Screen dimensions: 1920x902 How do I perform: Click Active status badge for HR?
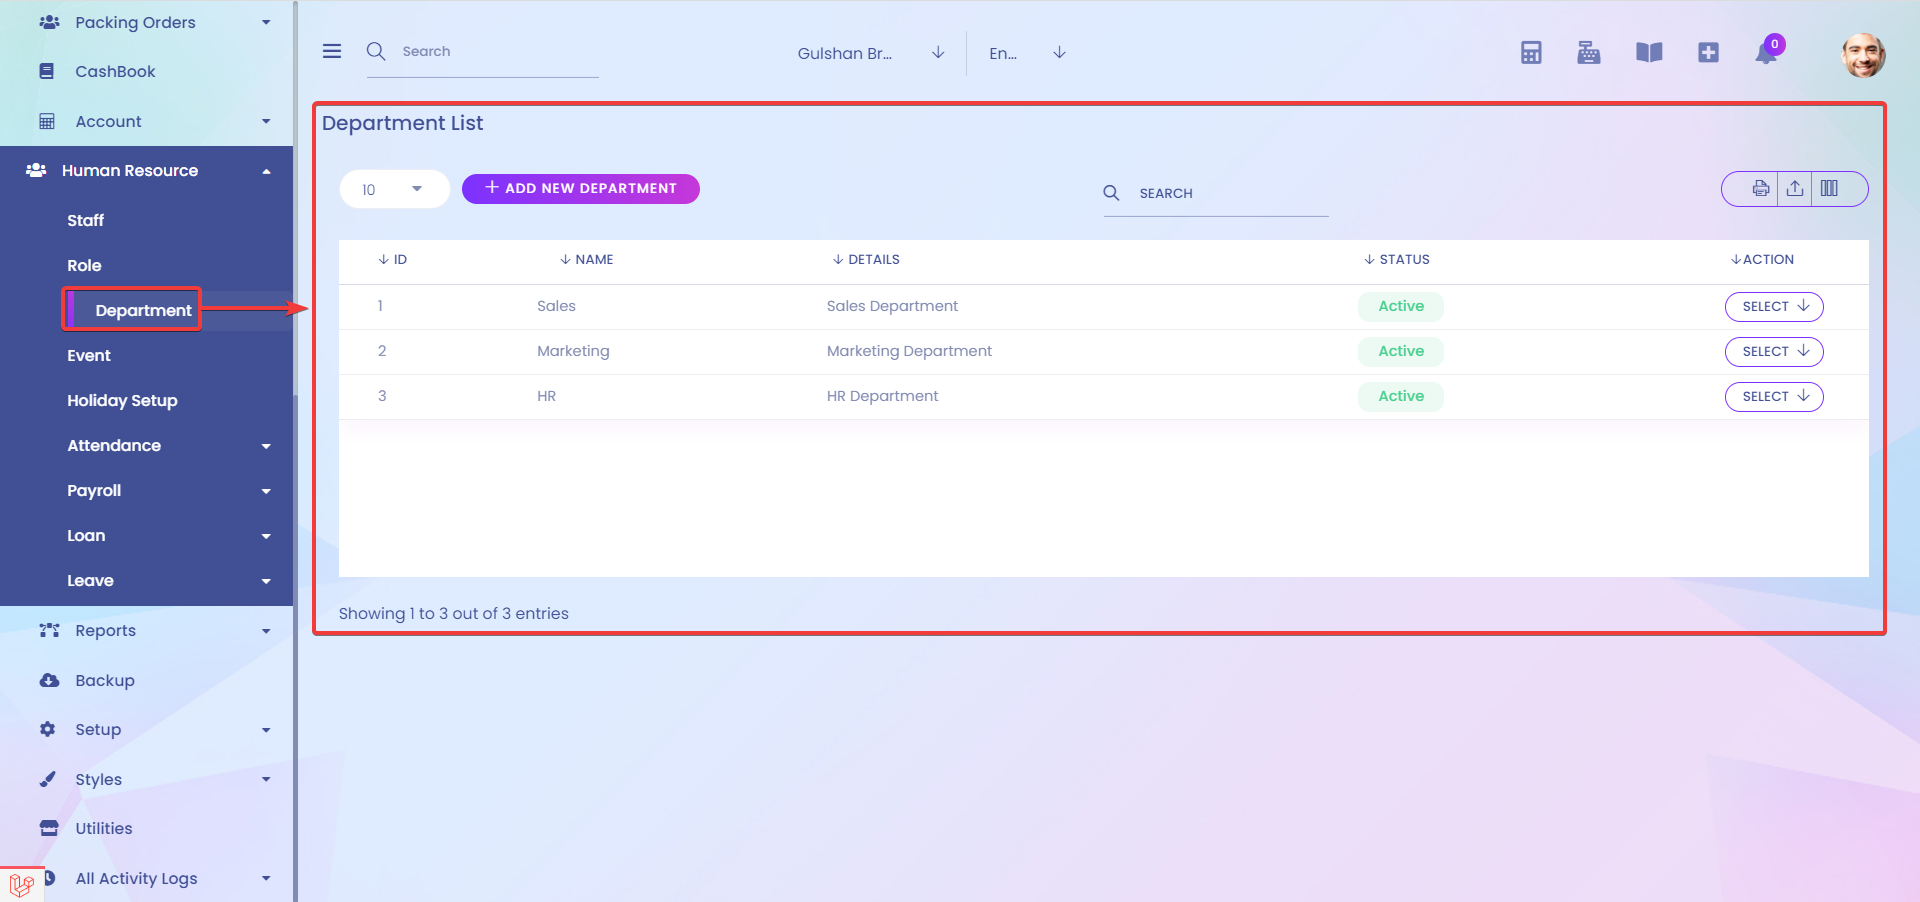pyautogui.click(x=1401, y=396)
